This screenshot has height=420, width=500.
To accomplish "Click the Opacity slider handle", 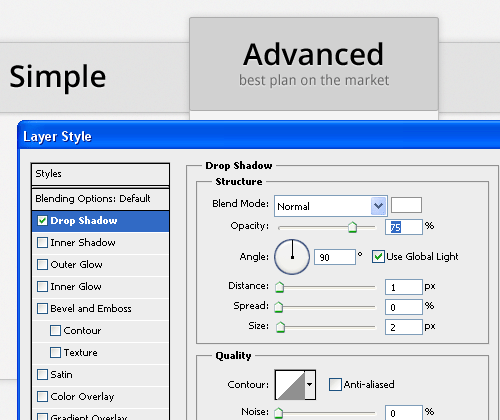I will [352, 227].
